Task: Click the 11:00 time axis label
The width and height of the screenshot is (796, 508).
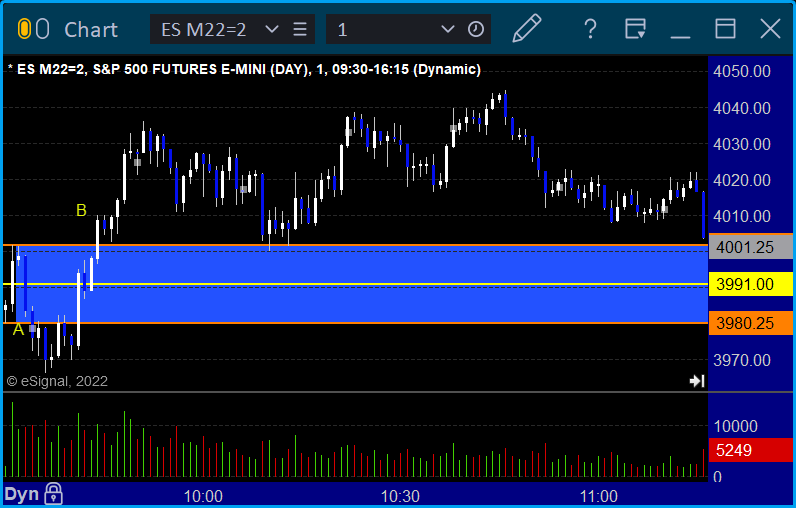Action: tap(599, 496)
